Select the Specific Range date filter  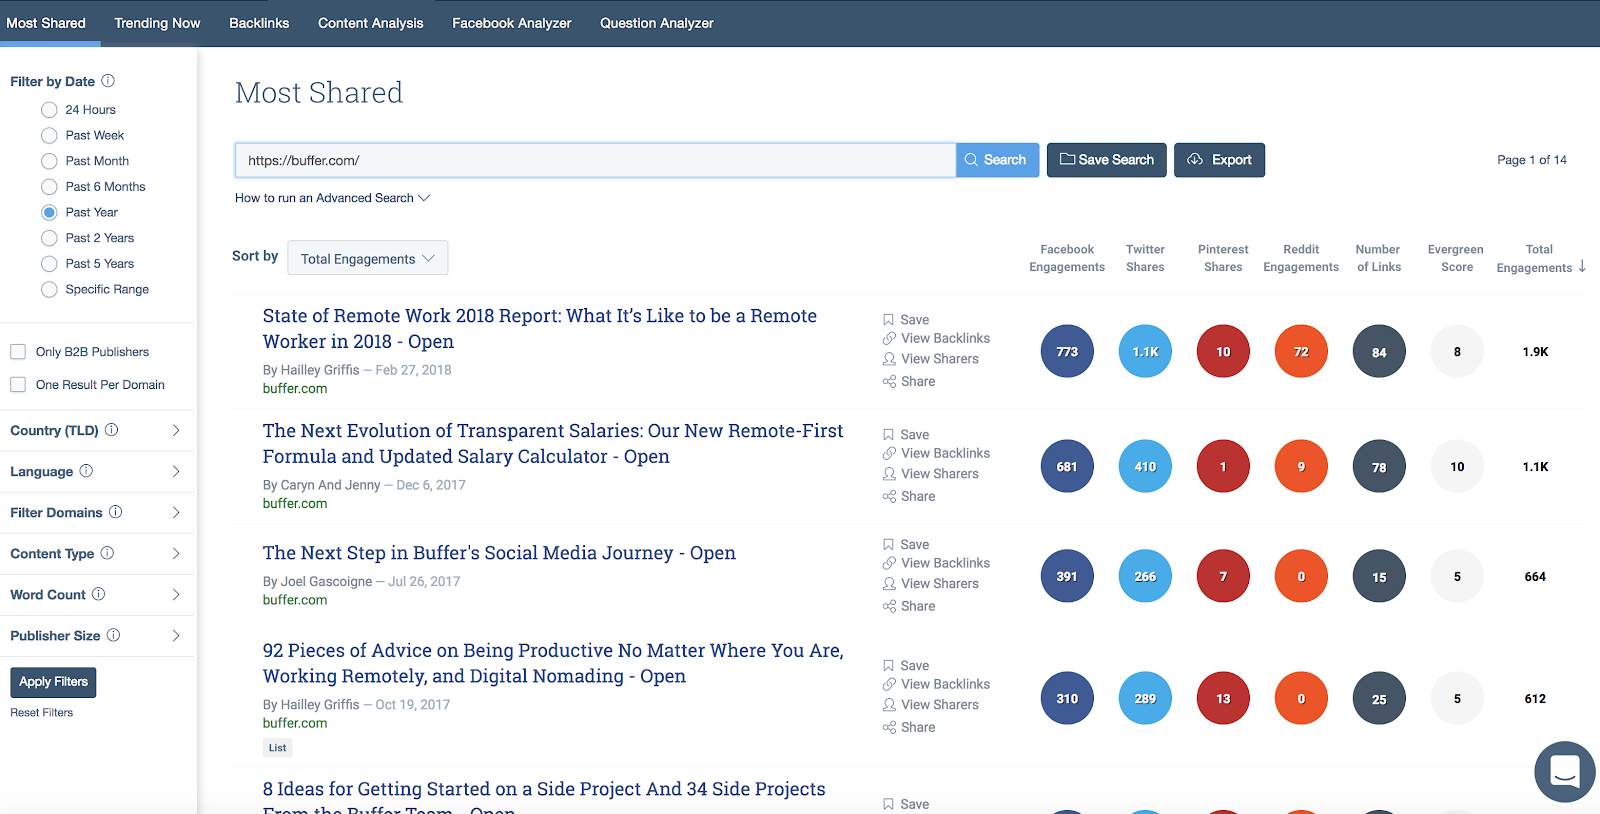[49, 289]
